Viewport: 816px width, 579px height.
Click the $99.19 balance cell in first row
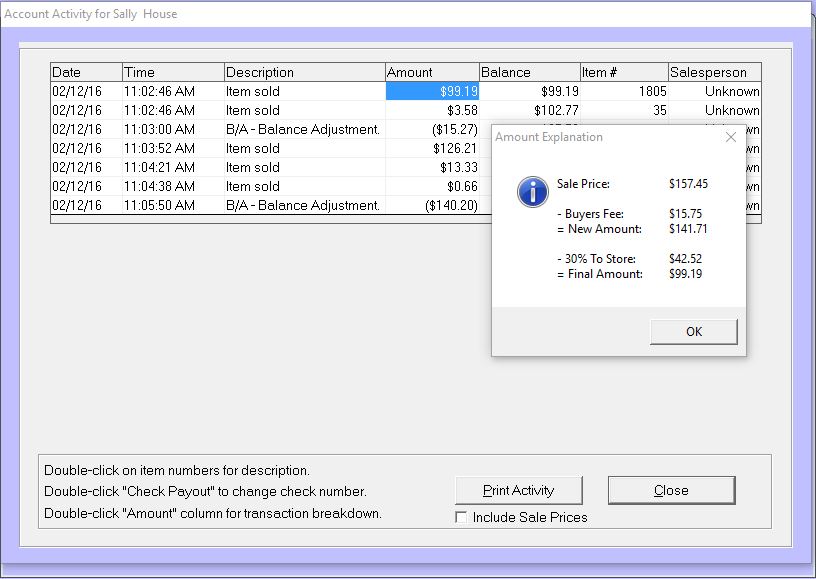(x=530, y=92)
